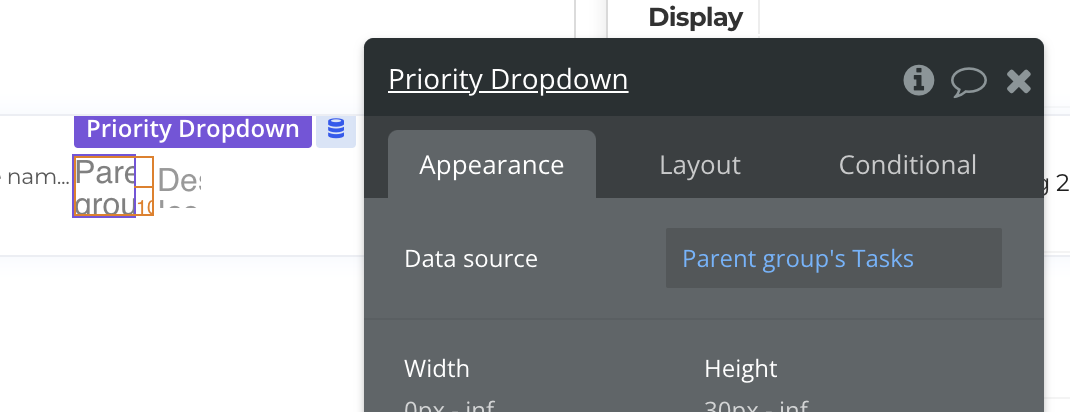The height and width of the screenshot is (412, 1070).
Task: Select the Parent group text element on canvas
Action: [104, 187]
